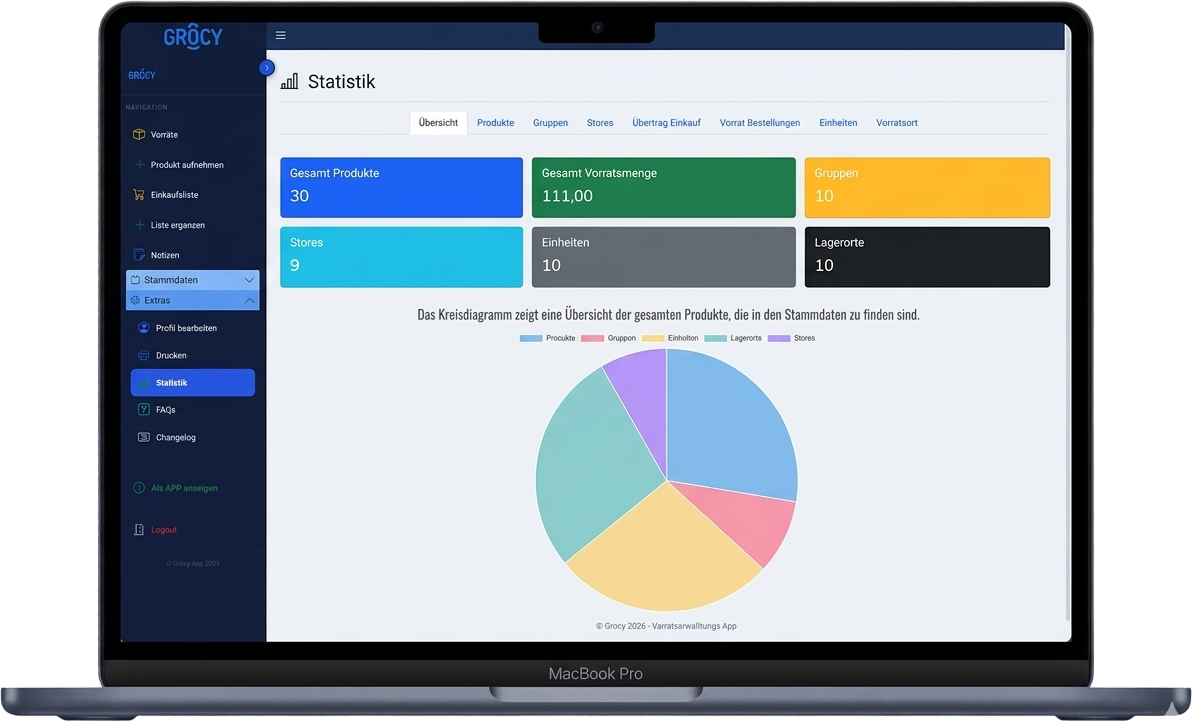Click the Kreisdiagramm description text

(668, 314)
